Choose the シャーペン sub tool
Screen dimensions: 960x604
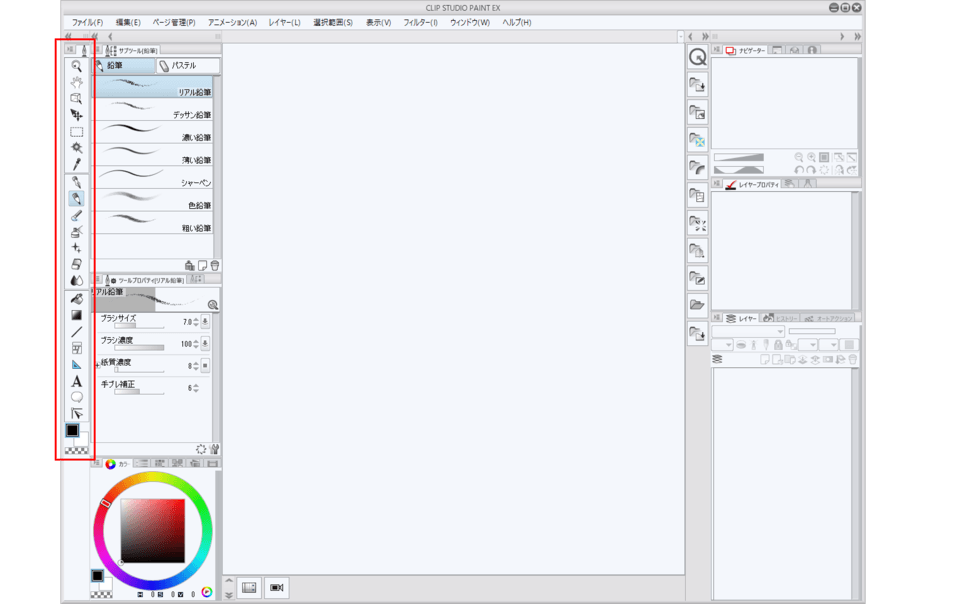155,180
